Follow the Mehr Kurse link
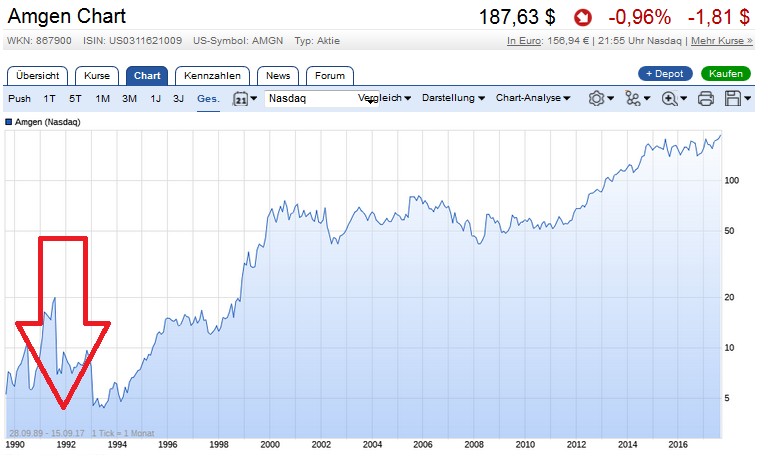This screenshot has height=455, width=758. 722,41
